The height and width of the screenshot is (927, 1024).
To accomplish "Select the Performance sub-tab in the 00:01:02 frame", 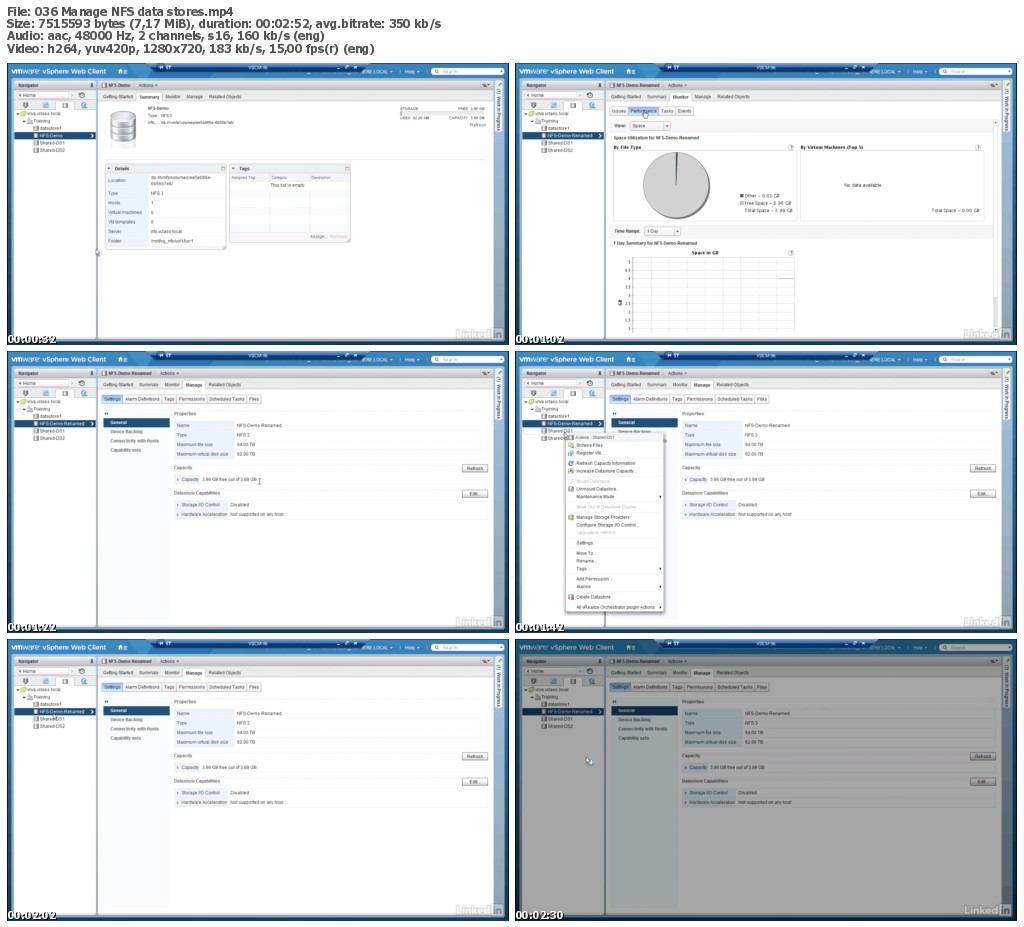I will 643,111.
